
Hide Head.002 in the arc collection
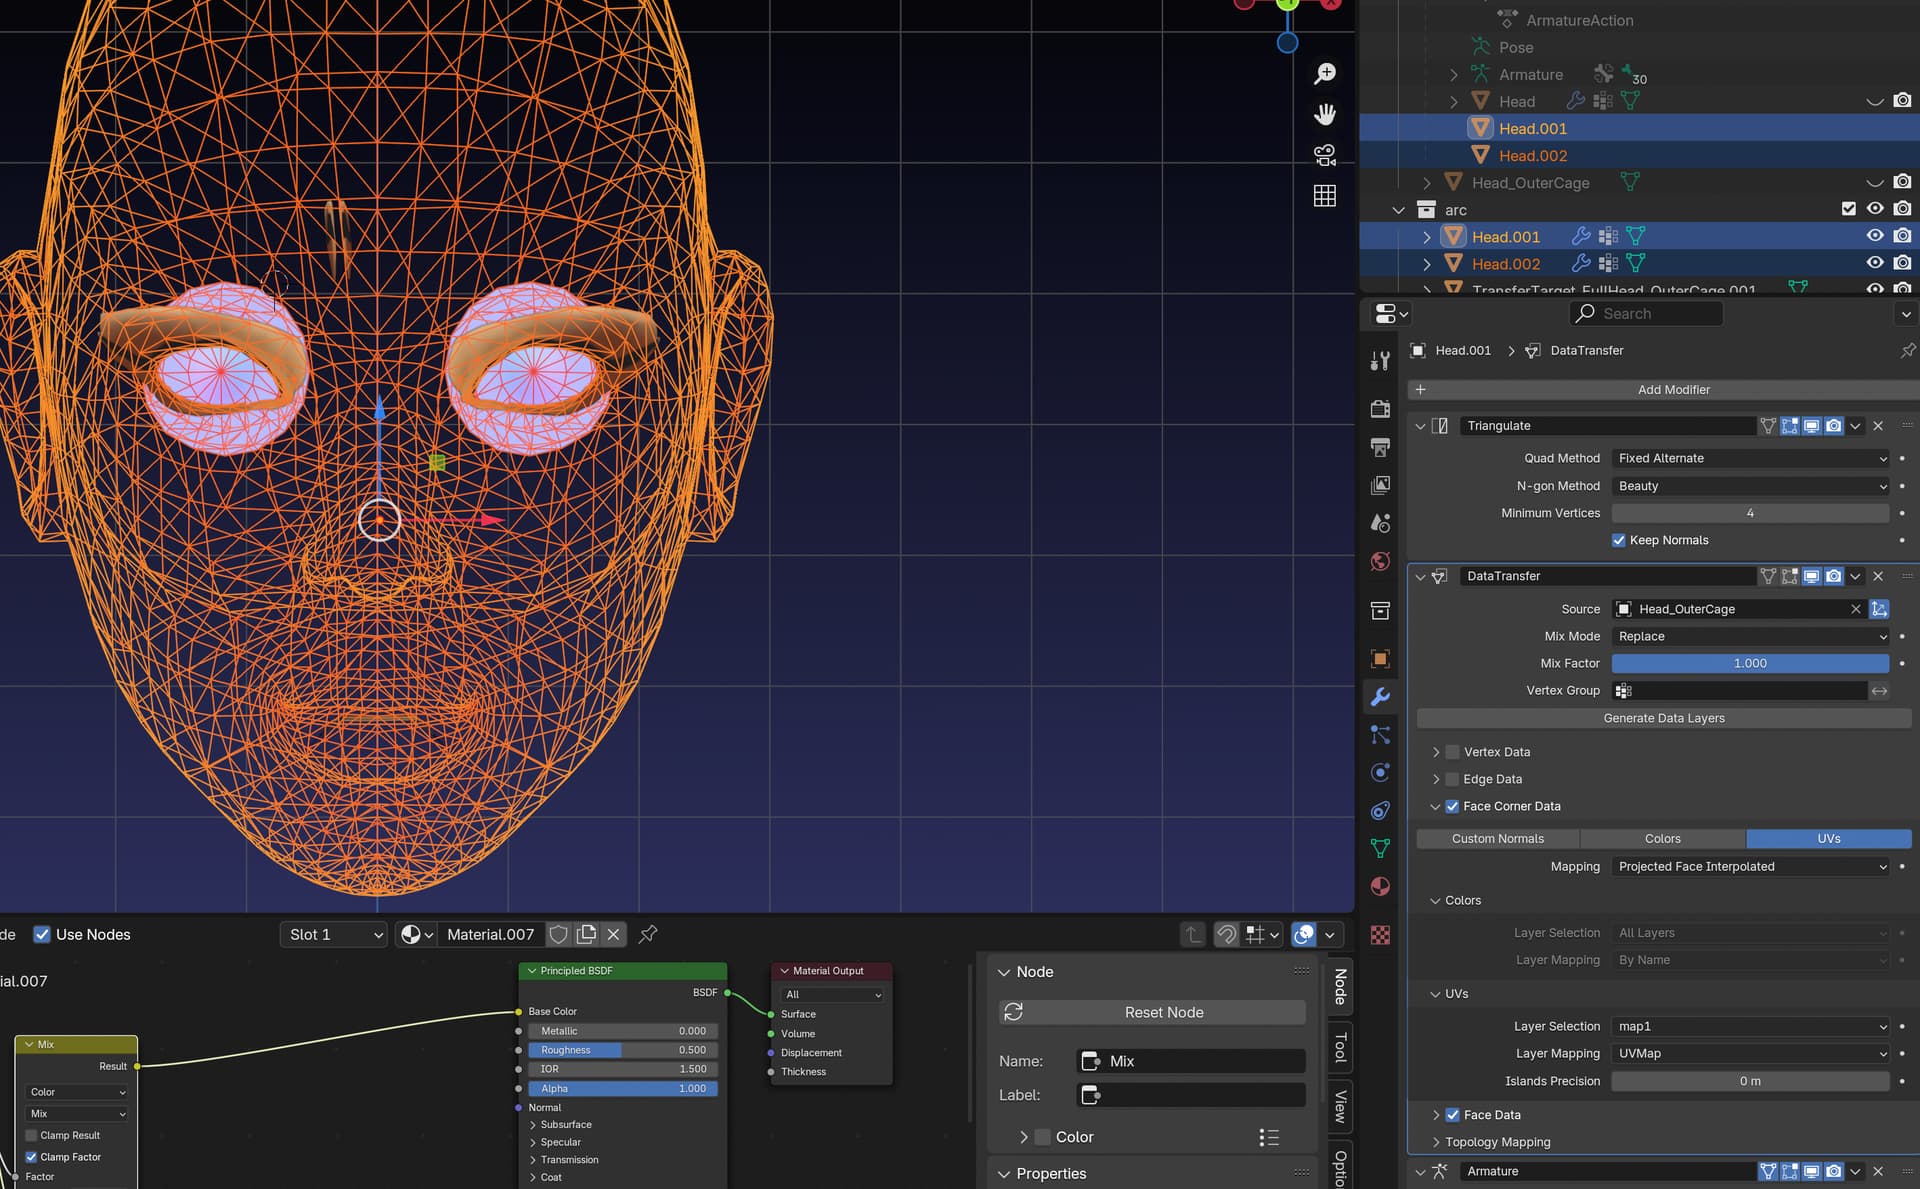click(x=1875, y=263)
